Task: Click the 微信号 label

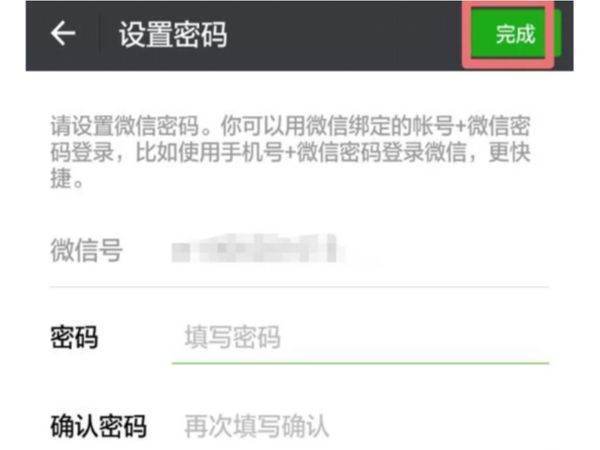Action: (86, 250)
